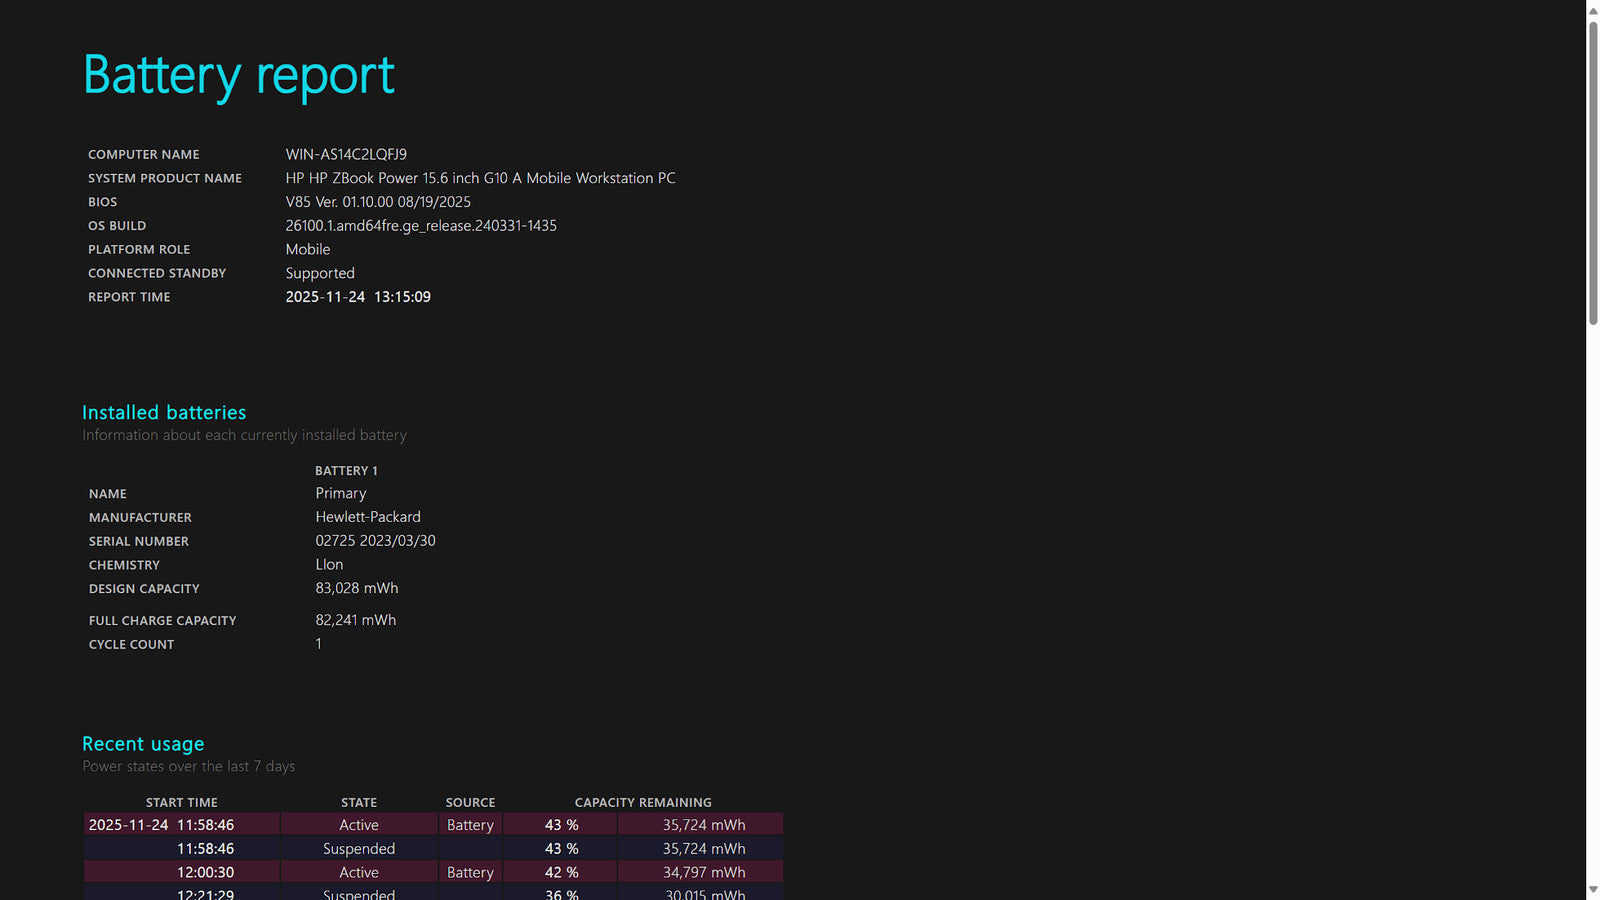Click the SYSTEM PRODUCT NAME label

click(165, 179)
